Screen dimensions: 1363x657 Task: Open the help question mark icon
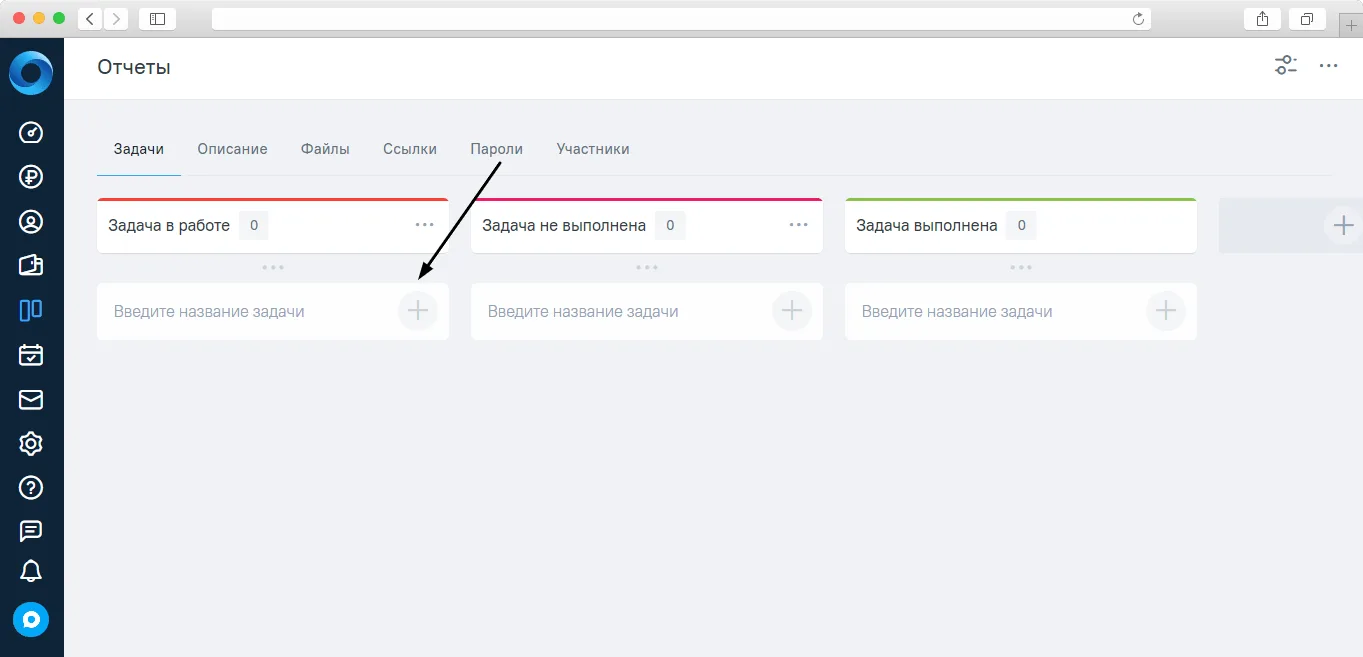coord(31,487)
